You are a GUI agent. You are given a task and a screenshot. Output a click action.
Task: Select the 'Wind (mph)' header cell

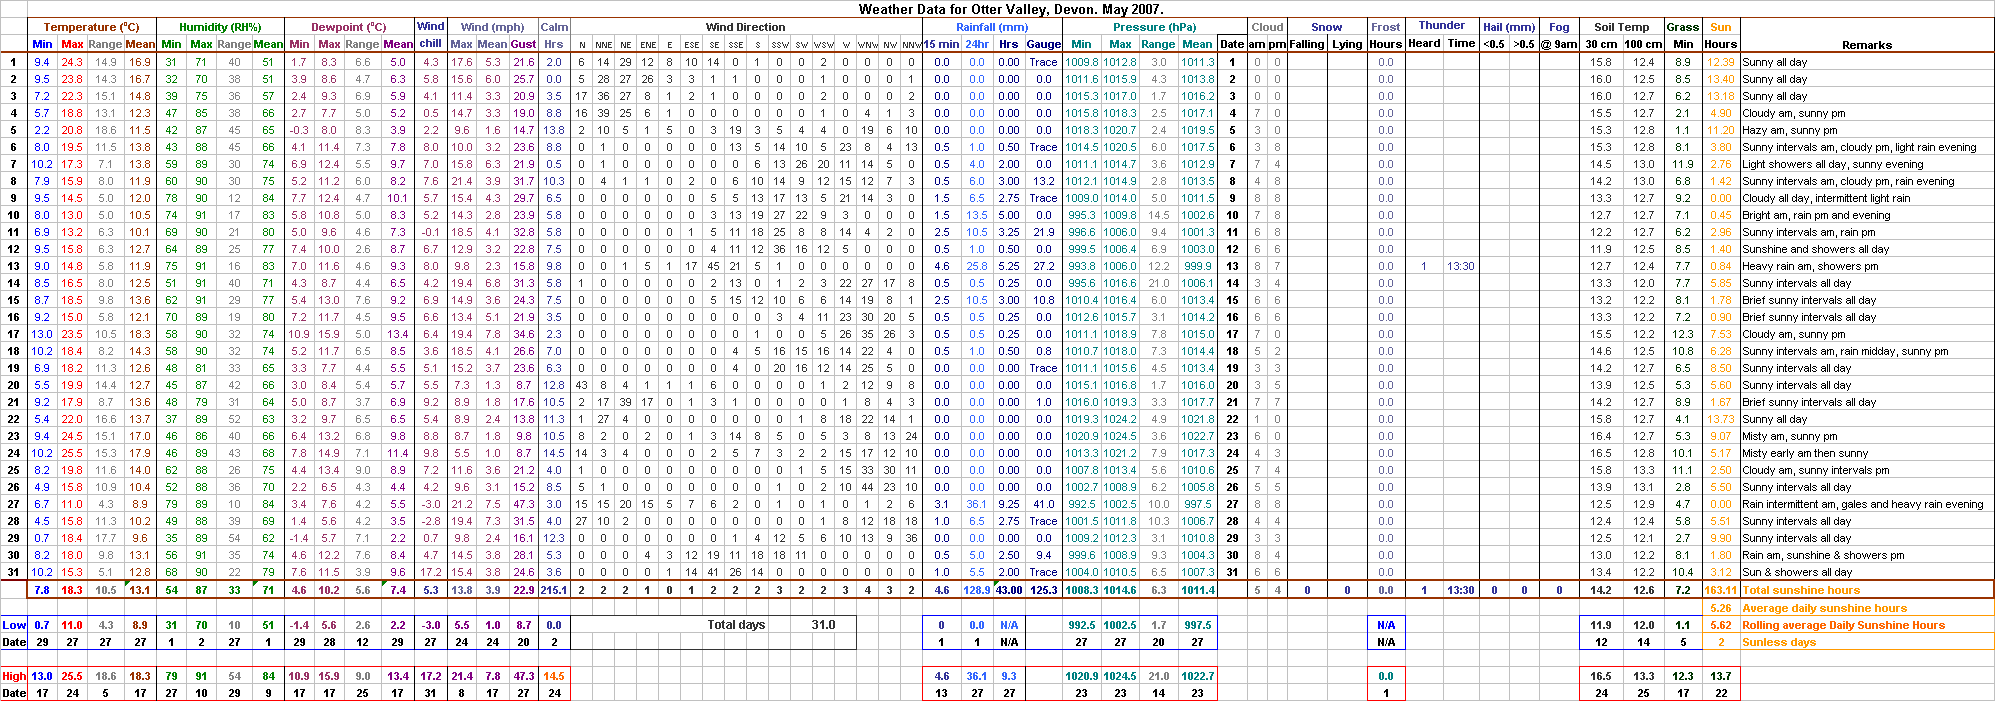pyautogui.click(x=492, y=27)
